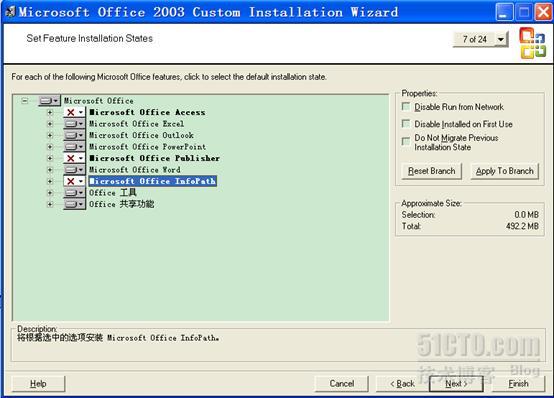554x398 pixels.
Task: Open install state icon for Microsoft Office Excel
Action: 75,124
